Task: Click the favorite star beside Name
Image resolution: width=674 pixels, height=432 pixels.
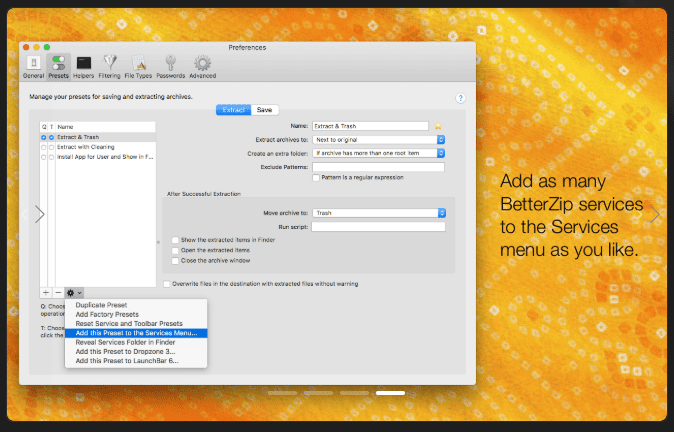Action: (438, 126)
